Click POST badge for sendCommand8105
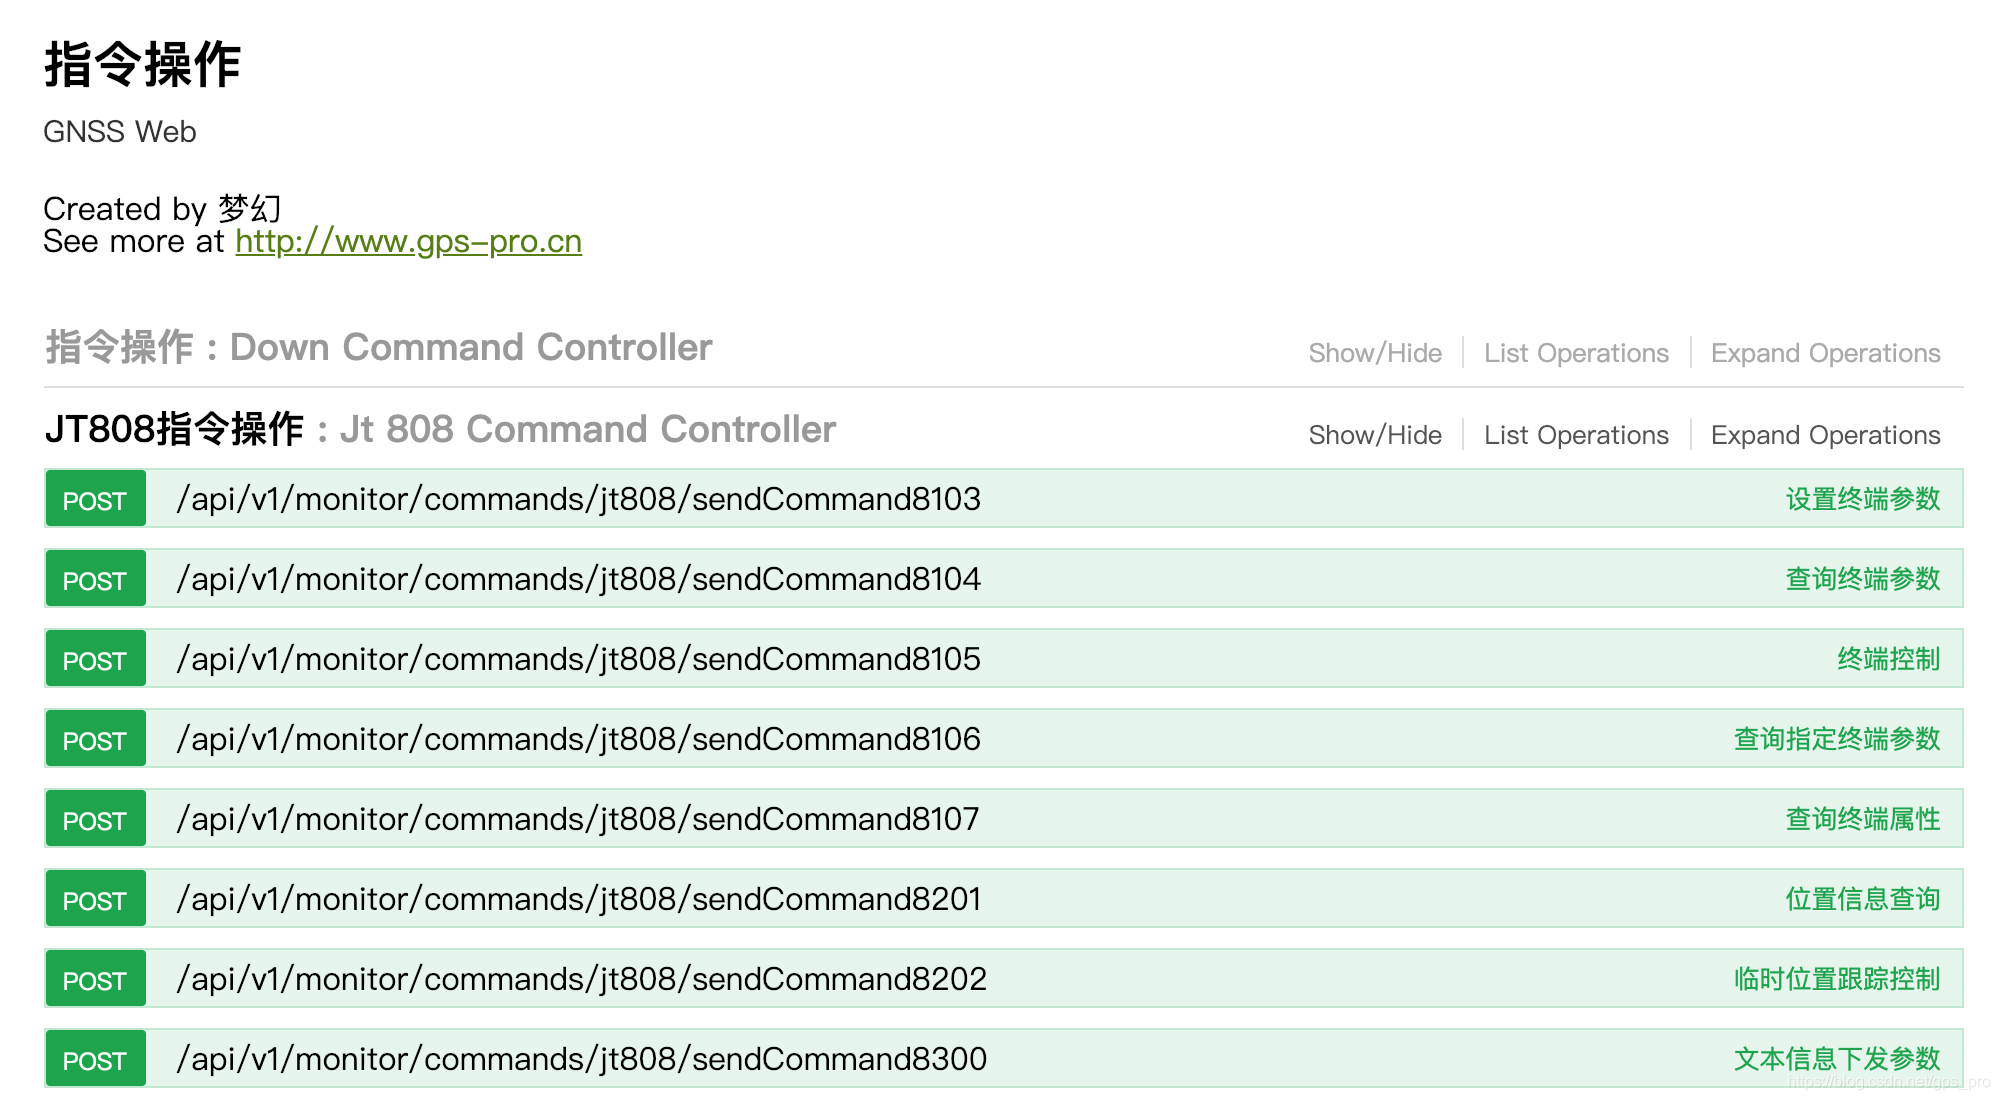 (95, 660)
